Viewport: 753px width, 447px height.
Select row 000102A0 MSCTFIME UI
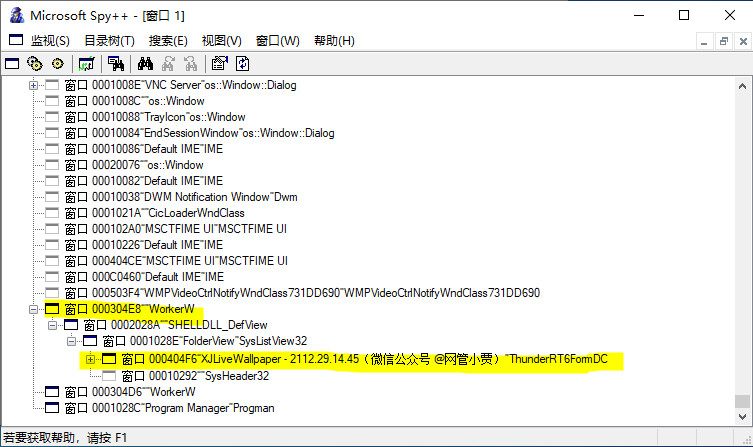[176, 229]
